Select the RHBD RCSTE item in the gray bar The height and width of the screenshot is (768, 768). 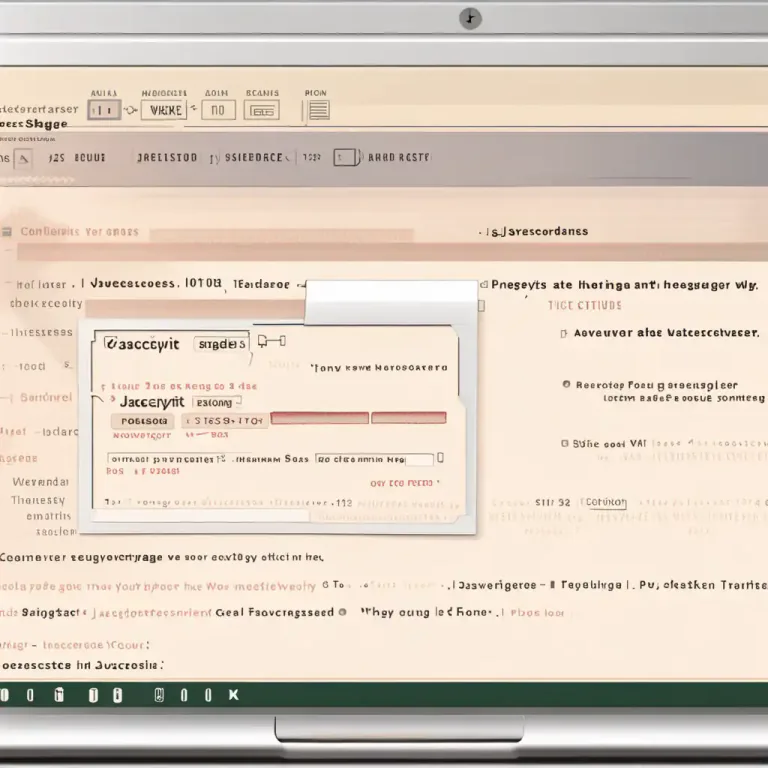pyautogui.click(x=399, y=158)
